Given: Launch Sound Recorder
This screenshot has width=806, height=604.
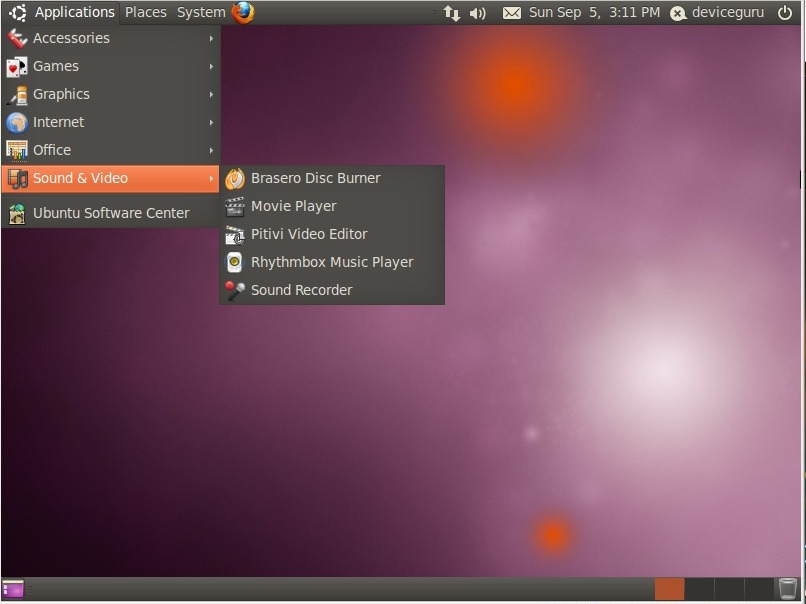Looking at the screenshot, I should point(332,290).
